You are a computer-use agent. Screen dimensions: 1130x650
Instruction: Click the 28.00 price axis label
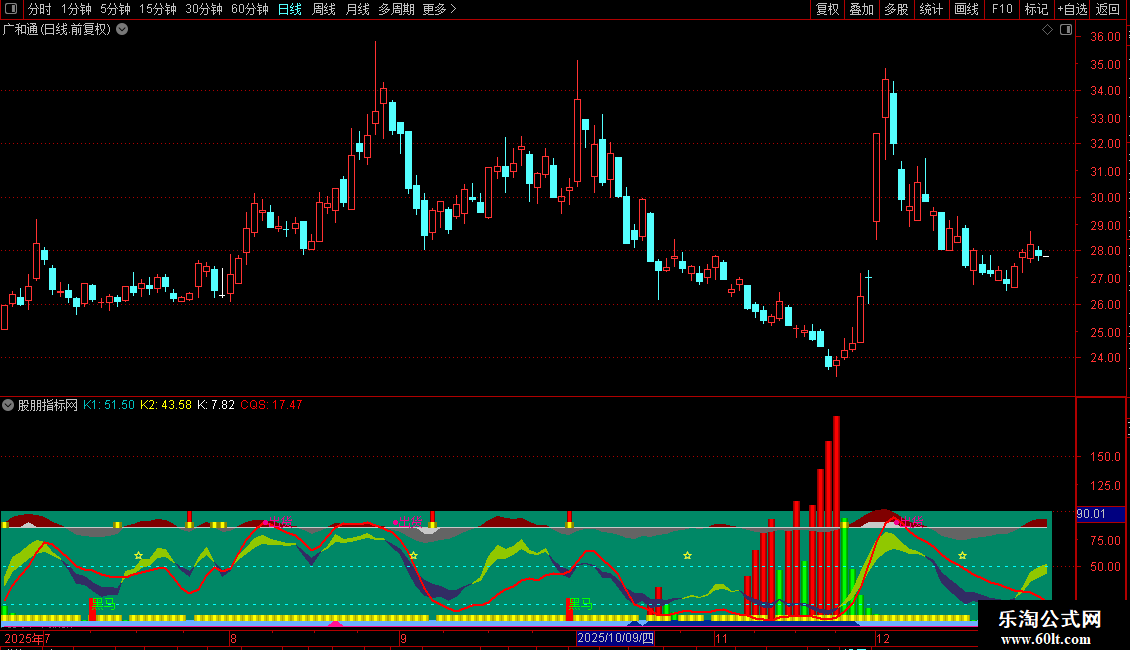tap(1105, 251)
